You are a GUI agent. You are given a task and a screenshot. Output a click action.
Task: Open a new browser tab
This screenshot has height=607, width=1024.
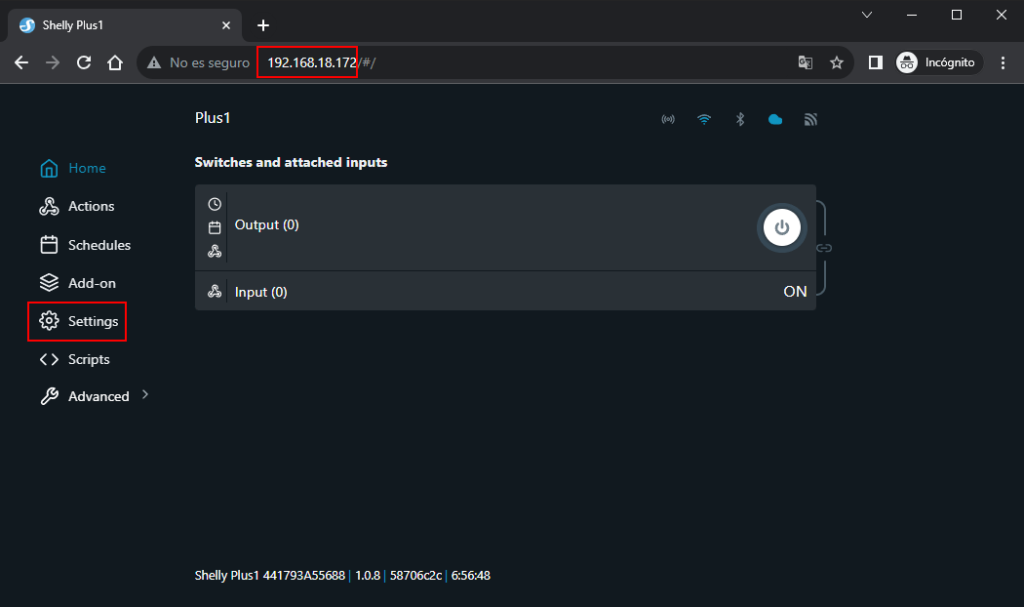coord(263,25)
